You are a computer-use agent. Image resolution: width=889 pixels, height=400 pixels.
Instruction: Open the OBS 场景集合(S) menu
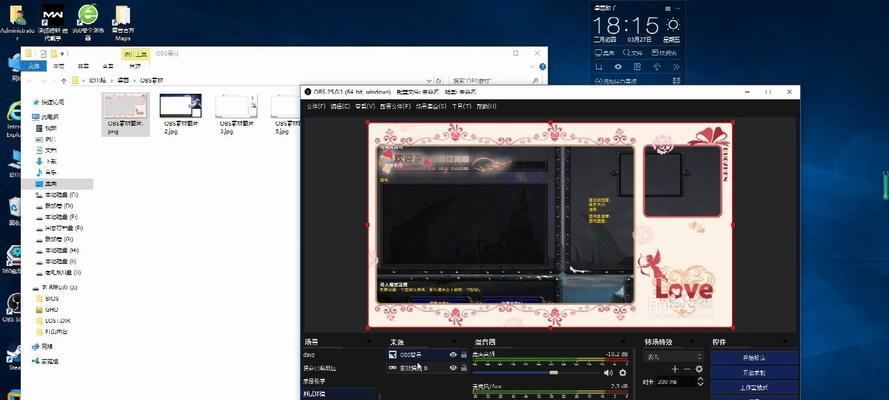point(431,106)
